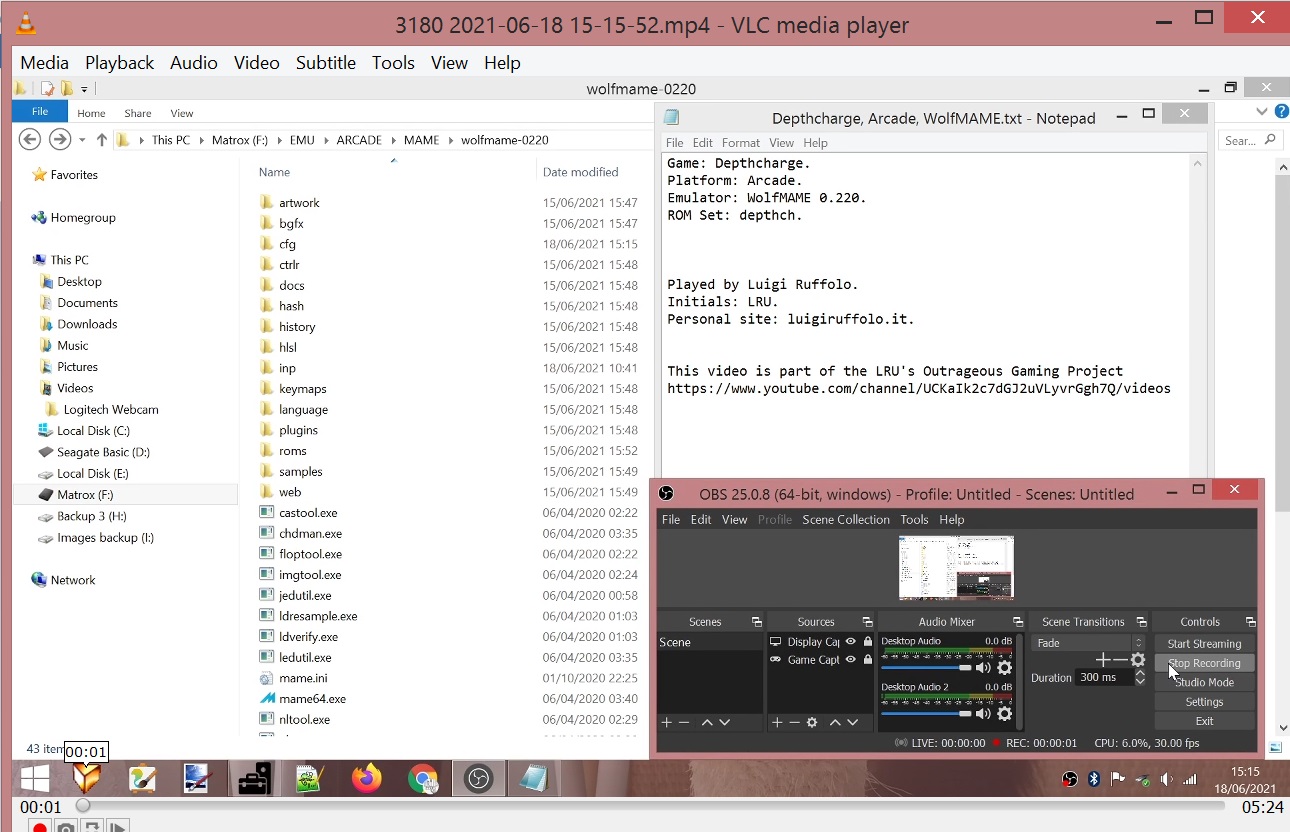1290x832 pixels.
Task: Click the Stop Recording button
Action: [1204, 663]
